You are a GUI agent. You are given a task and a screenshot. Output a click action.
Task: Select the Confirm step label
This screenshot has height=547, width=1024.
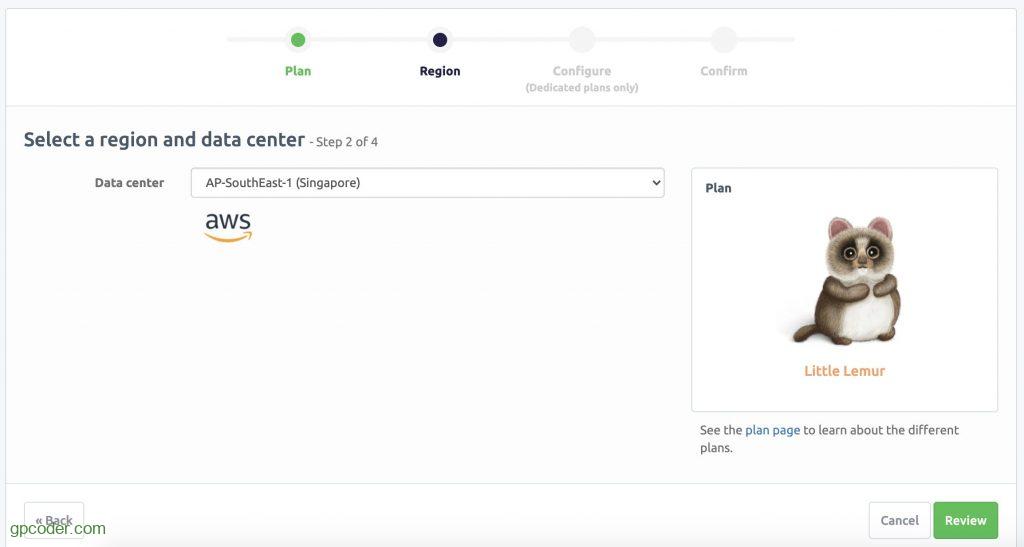724,71
